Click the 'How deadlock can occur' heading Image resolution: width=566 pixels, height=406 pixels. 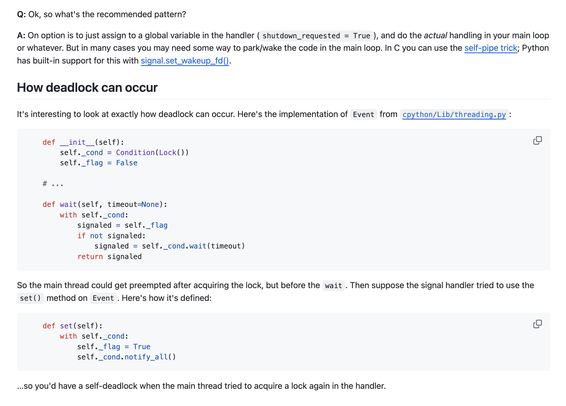[x=87, y=87]
